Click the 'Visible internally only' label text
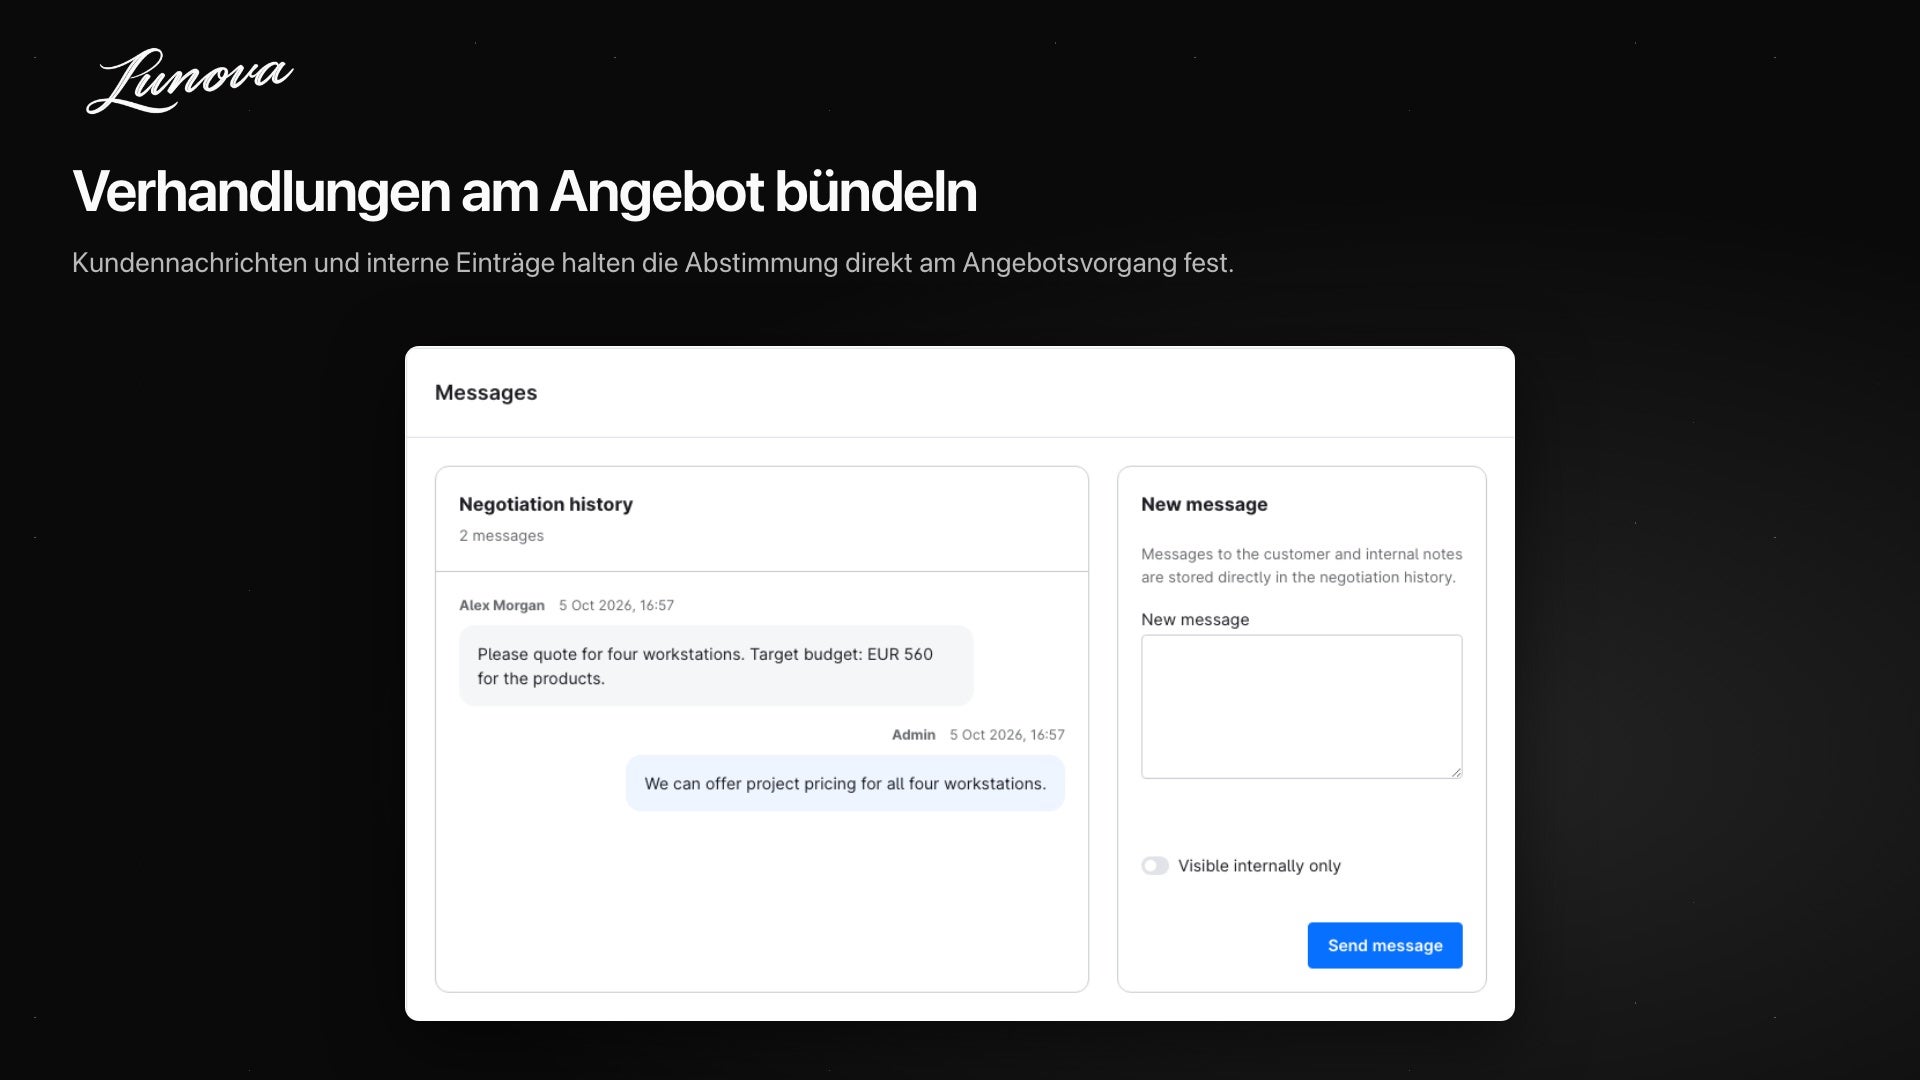1920x1080 pixels. (1259, 866)
